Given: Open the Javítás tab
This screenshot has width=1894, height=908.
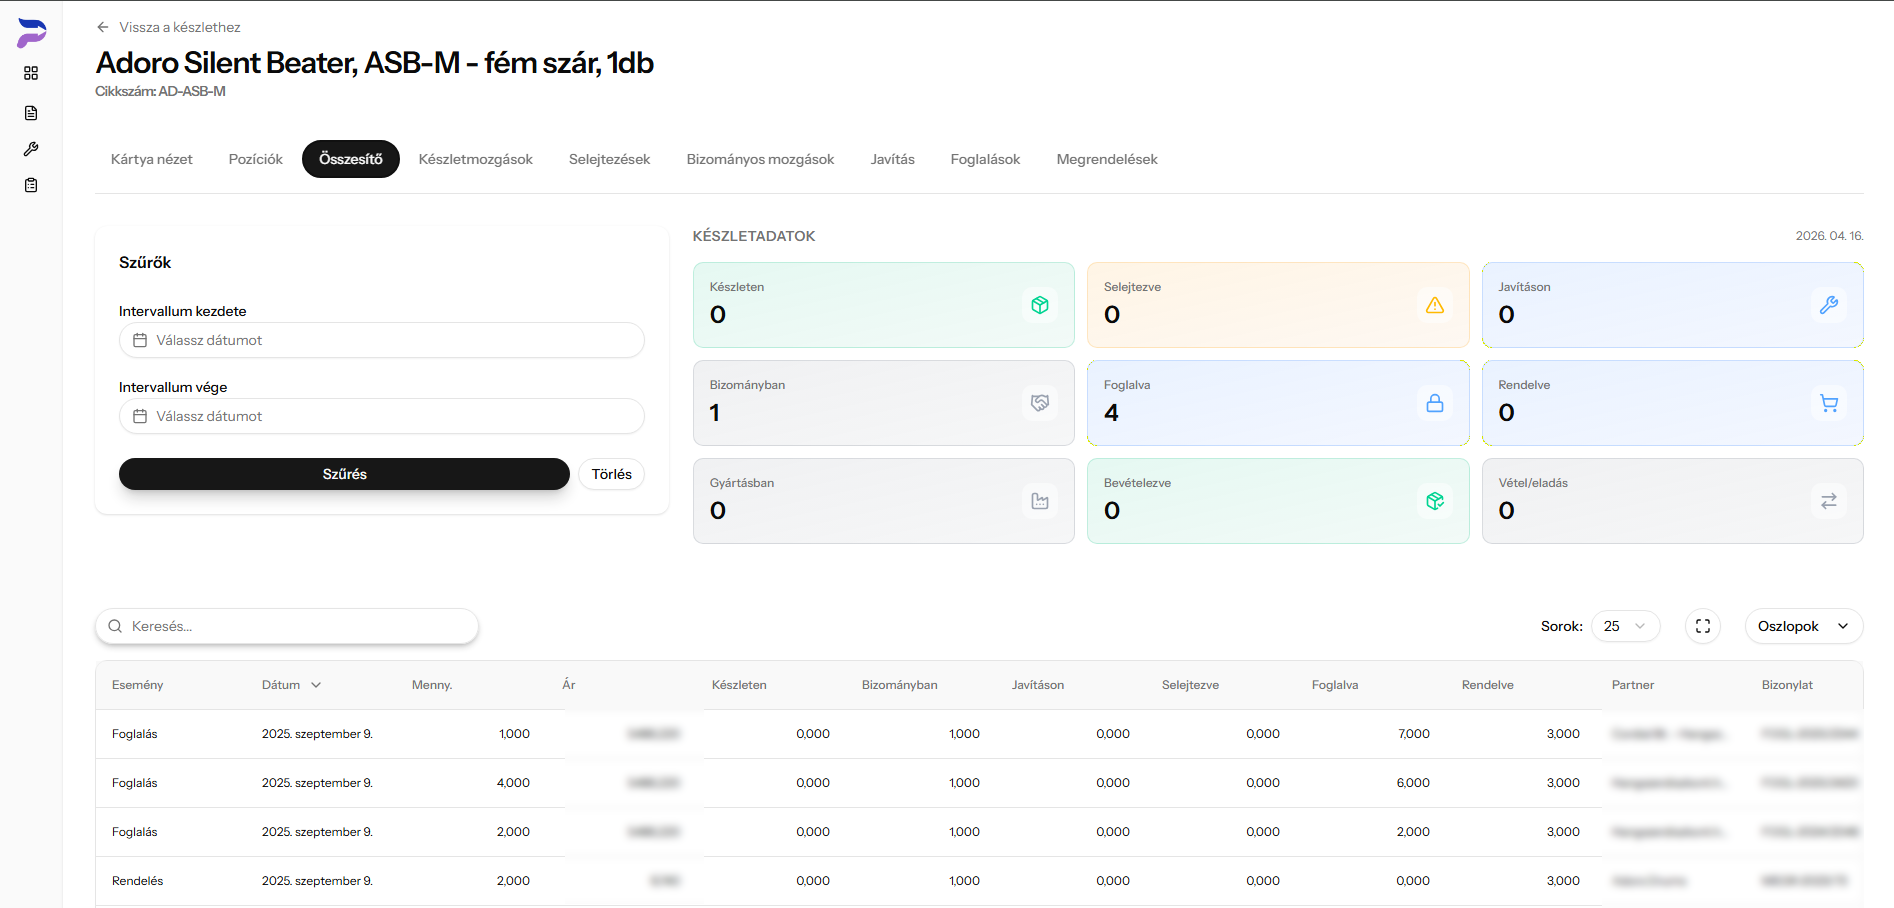Looking at the screenshot, I should (x=893, y=159).
